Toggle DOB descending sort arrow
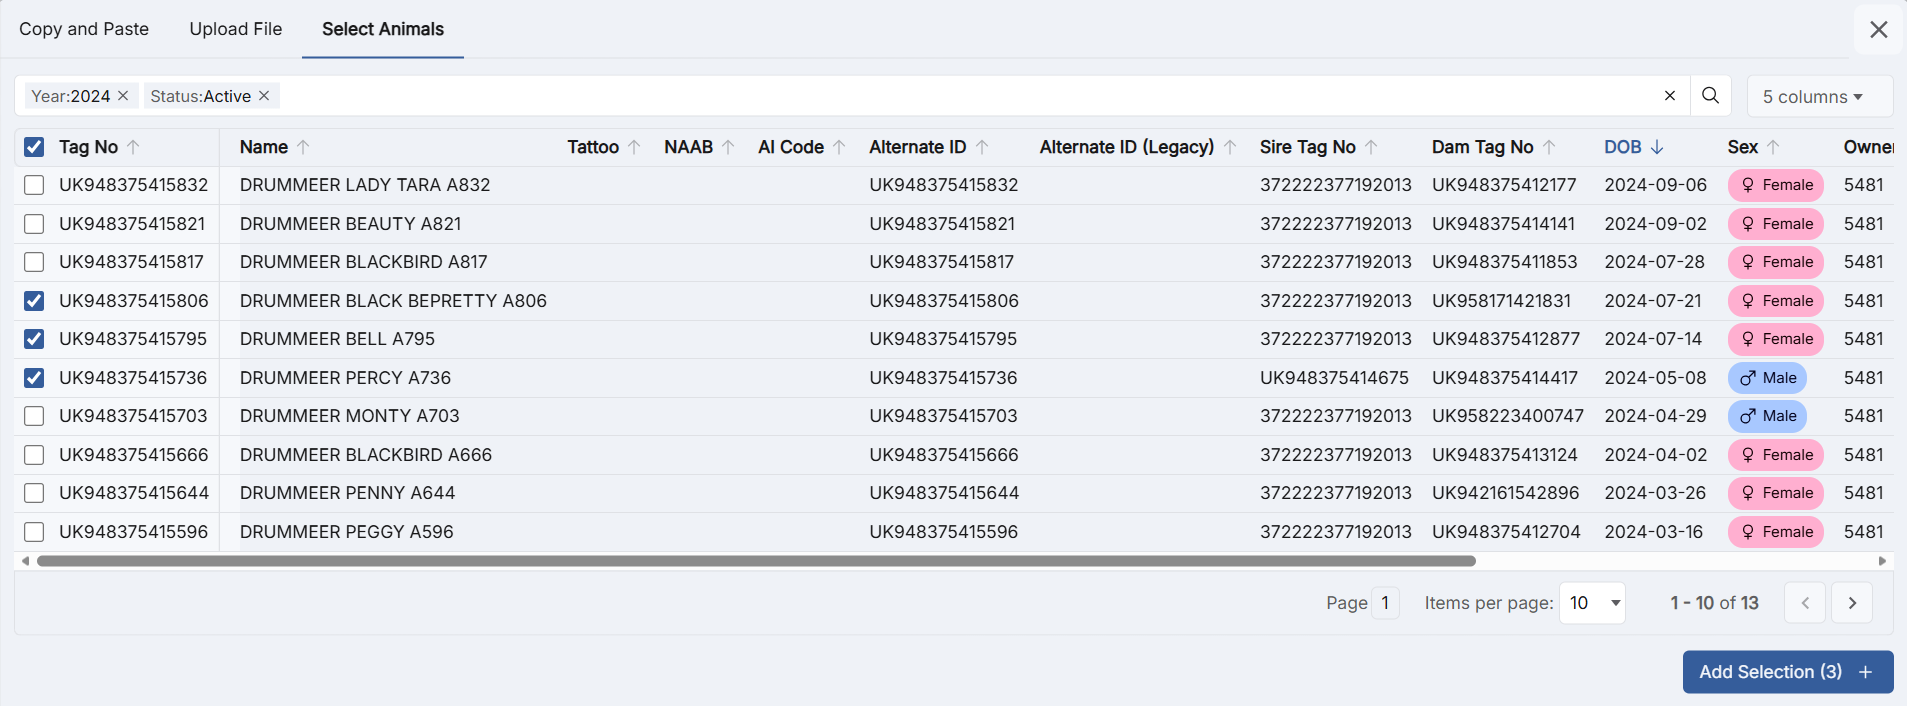The image size is (1907, 706). [x=1657, y=147]
